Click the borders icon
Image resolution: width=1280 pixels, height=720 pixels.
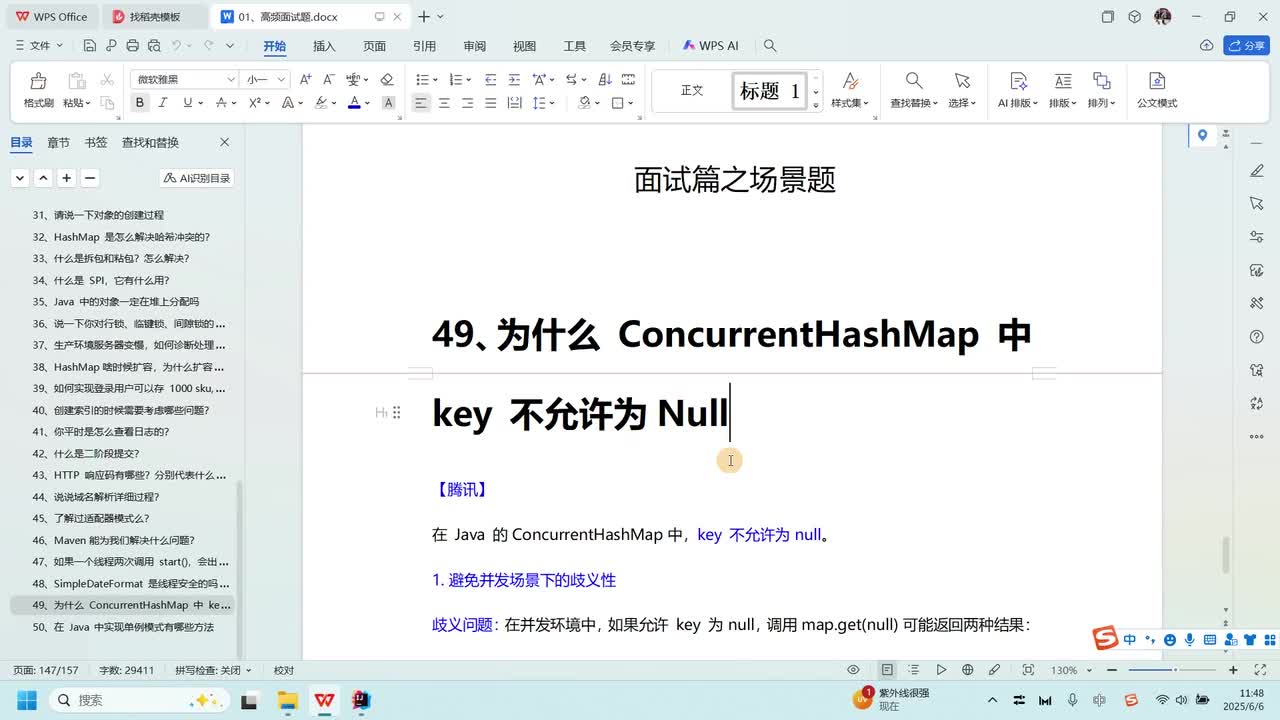click(x=617, y=103)
